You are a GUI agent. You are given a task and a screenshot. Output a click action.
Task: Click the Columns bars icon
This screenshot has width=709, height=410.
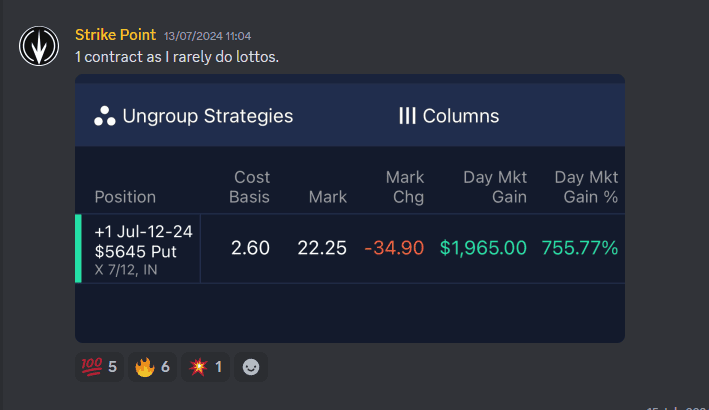[407, 116]
